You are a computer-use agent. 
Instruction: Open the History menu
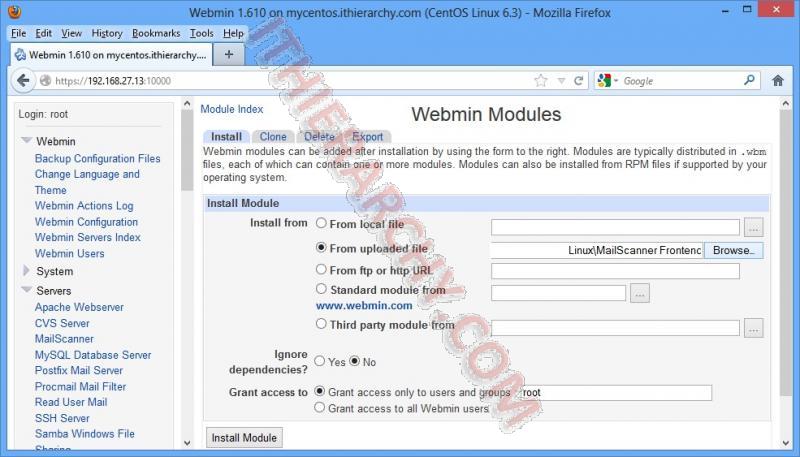pos(107,33)
